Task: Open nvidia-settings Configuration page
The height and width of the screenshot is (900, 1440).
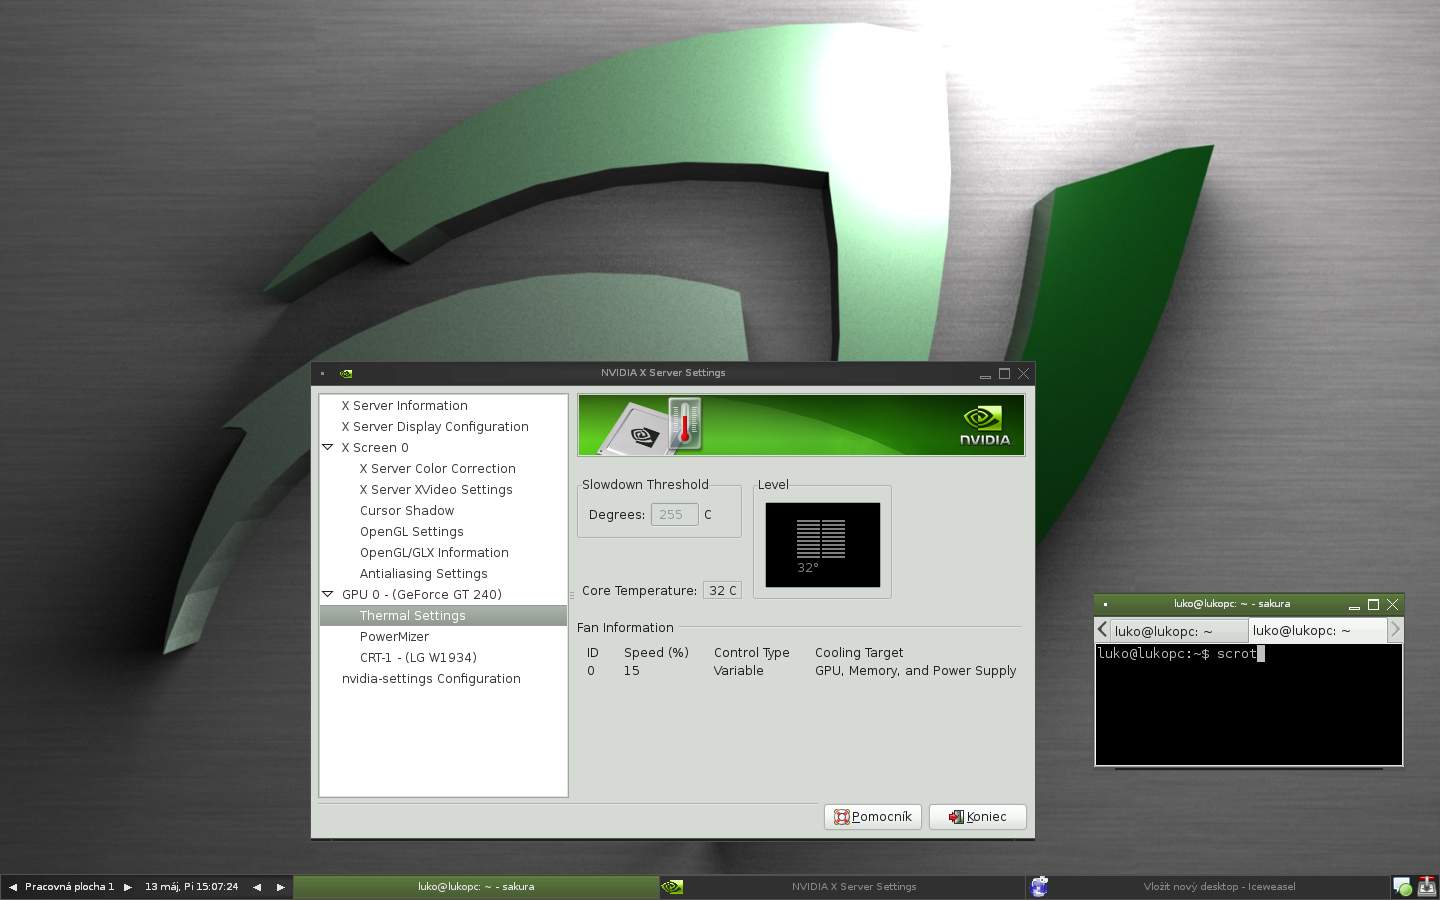Action: [431, 678]
